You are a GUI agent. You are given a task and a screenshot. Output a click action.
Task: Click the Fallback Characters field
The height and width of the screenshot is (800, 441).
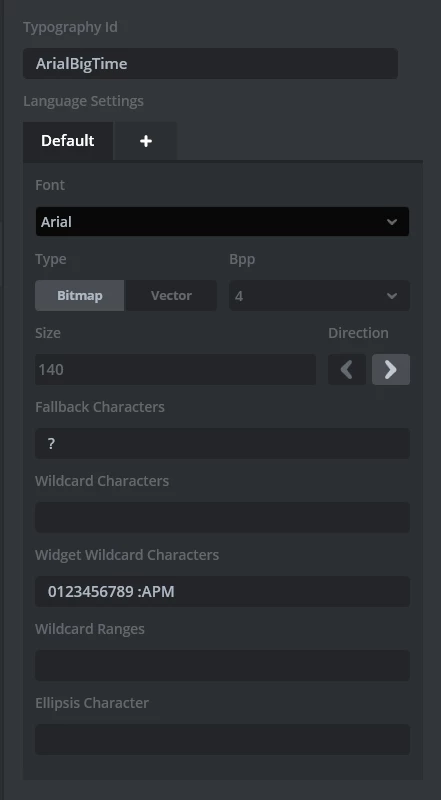coord(222,443)
